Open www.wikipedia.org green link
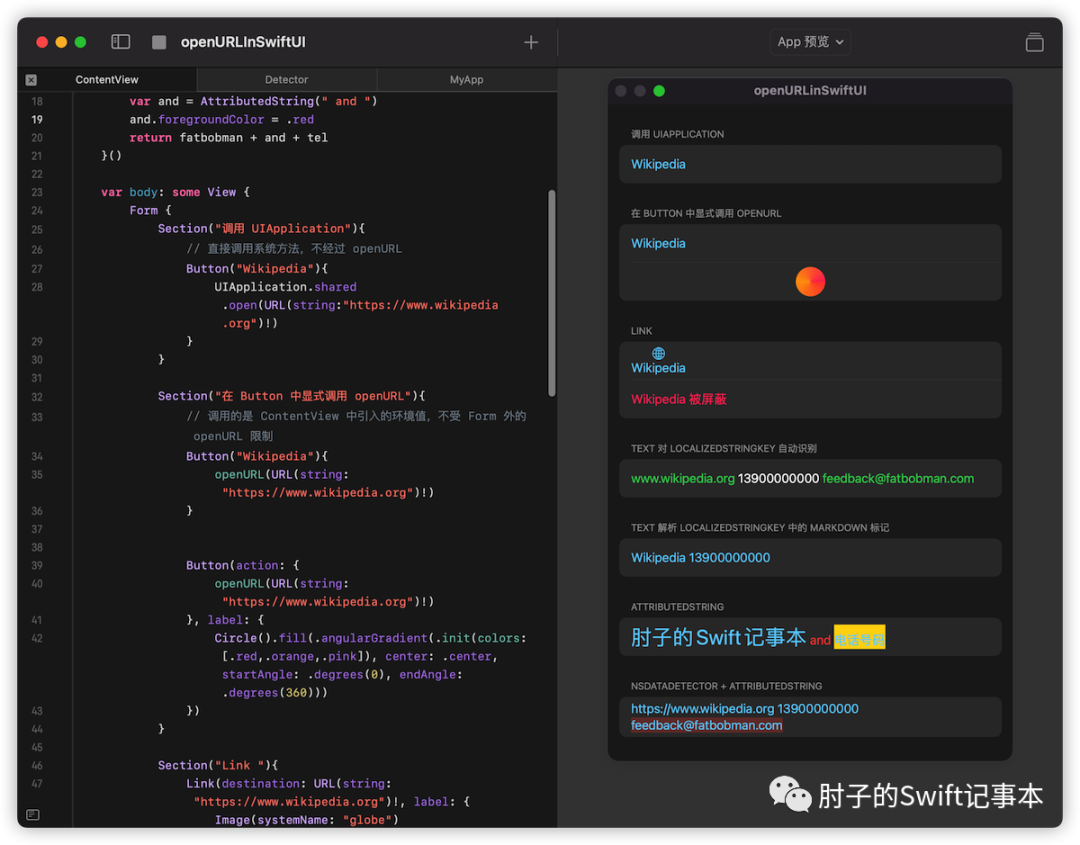The image size is (1080, 845). click(683, 479)
